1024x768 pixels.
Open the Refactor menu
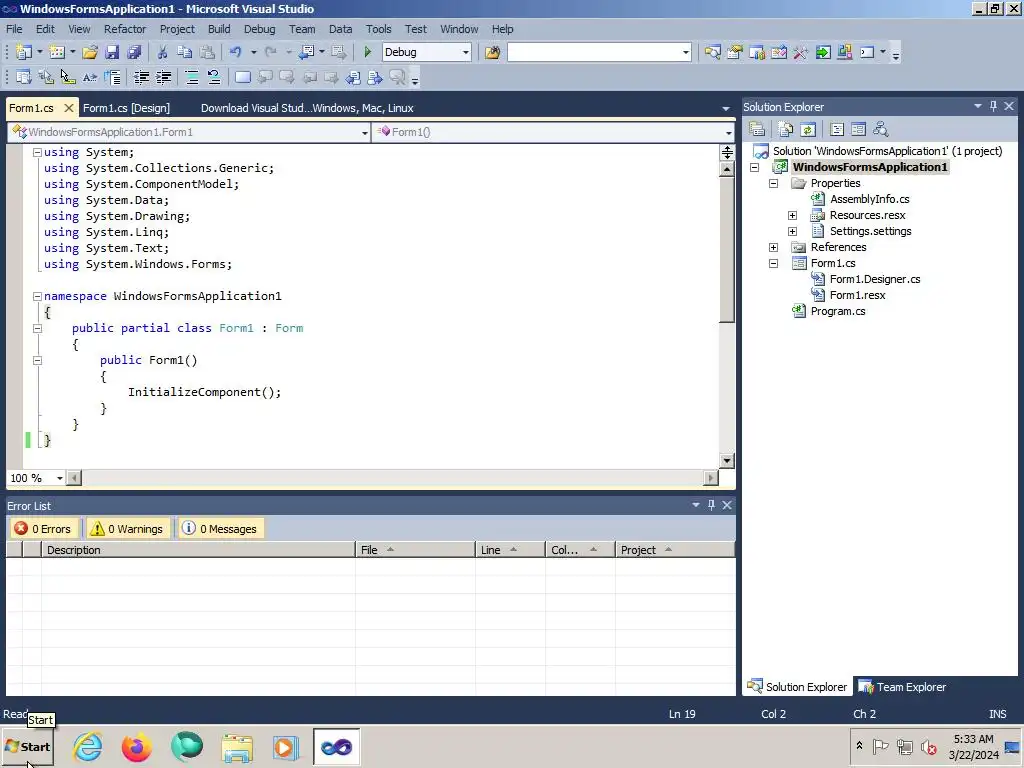[x=125, y=29]
